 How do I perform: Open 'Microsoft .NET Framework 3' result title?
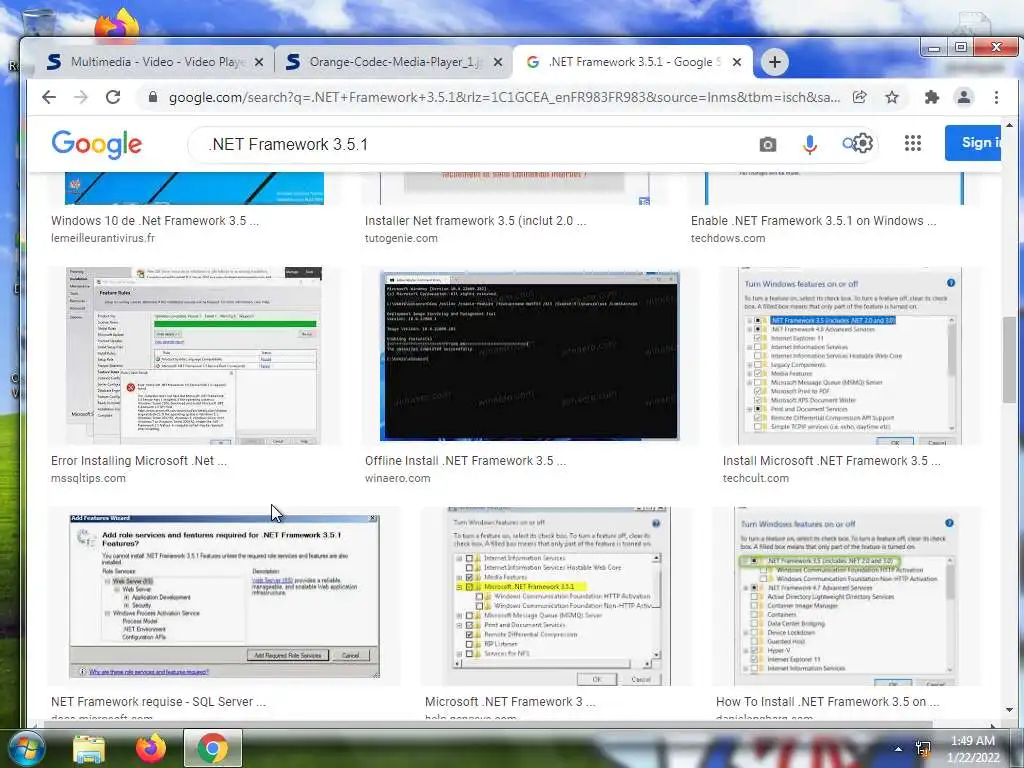510,701
